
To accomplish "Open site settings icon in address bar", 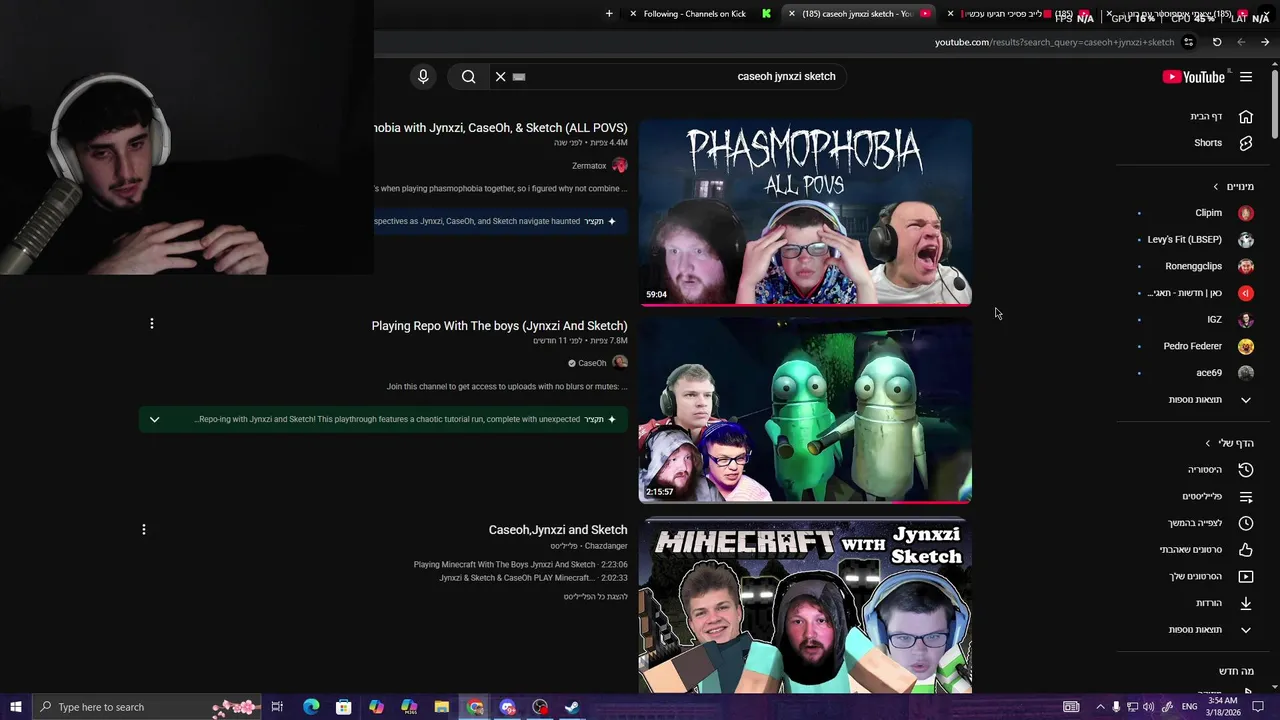I will [x=1188, y=42].
